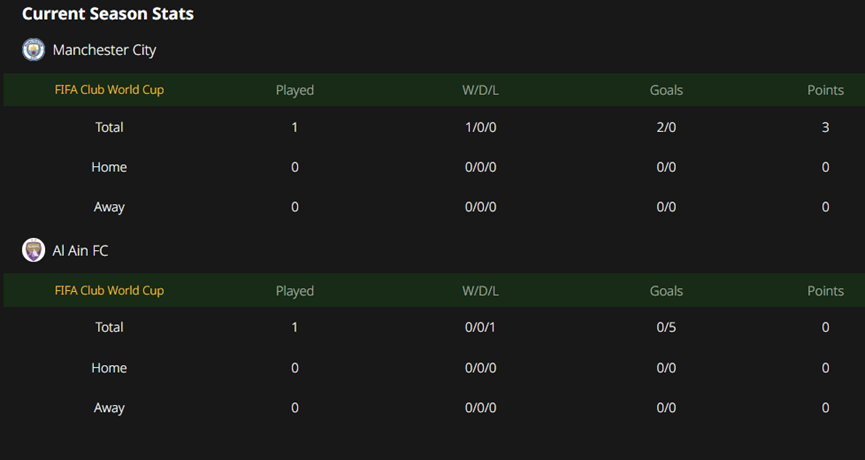Select Manchester City's Total row label
This screenshot has height=460, width=865.
click(109, 127)
